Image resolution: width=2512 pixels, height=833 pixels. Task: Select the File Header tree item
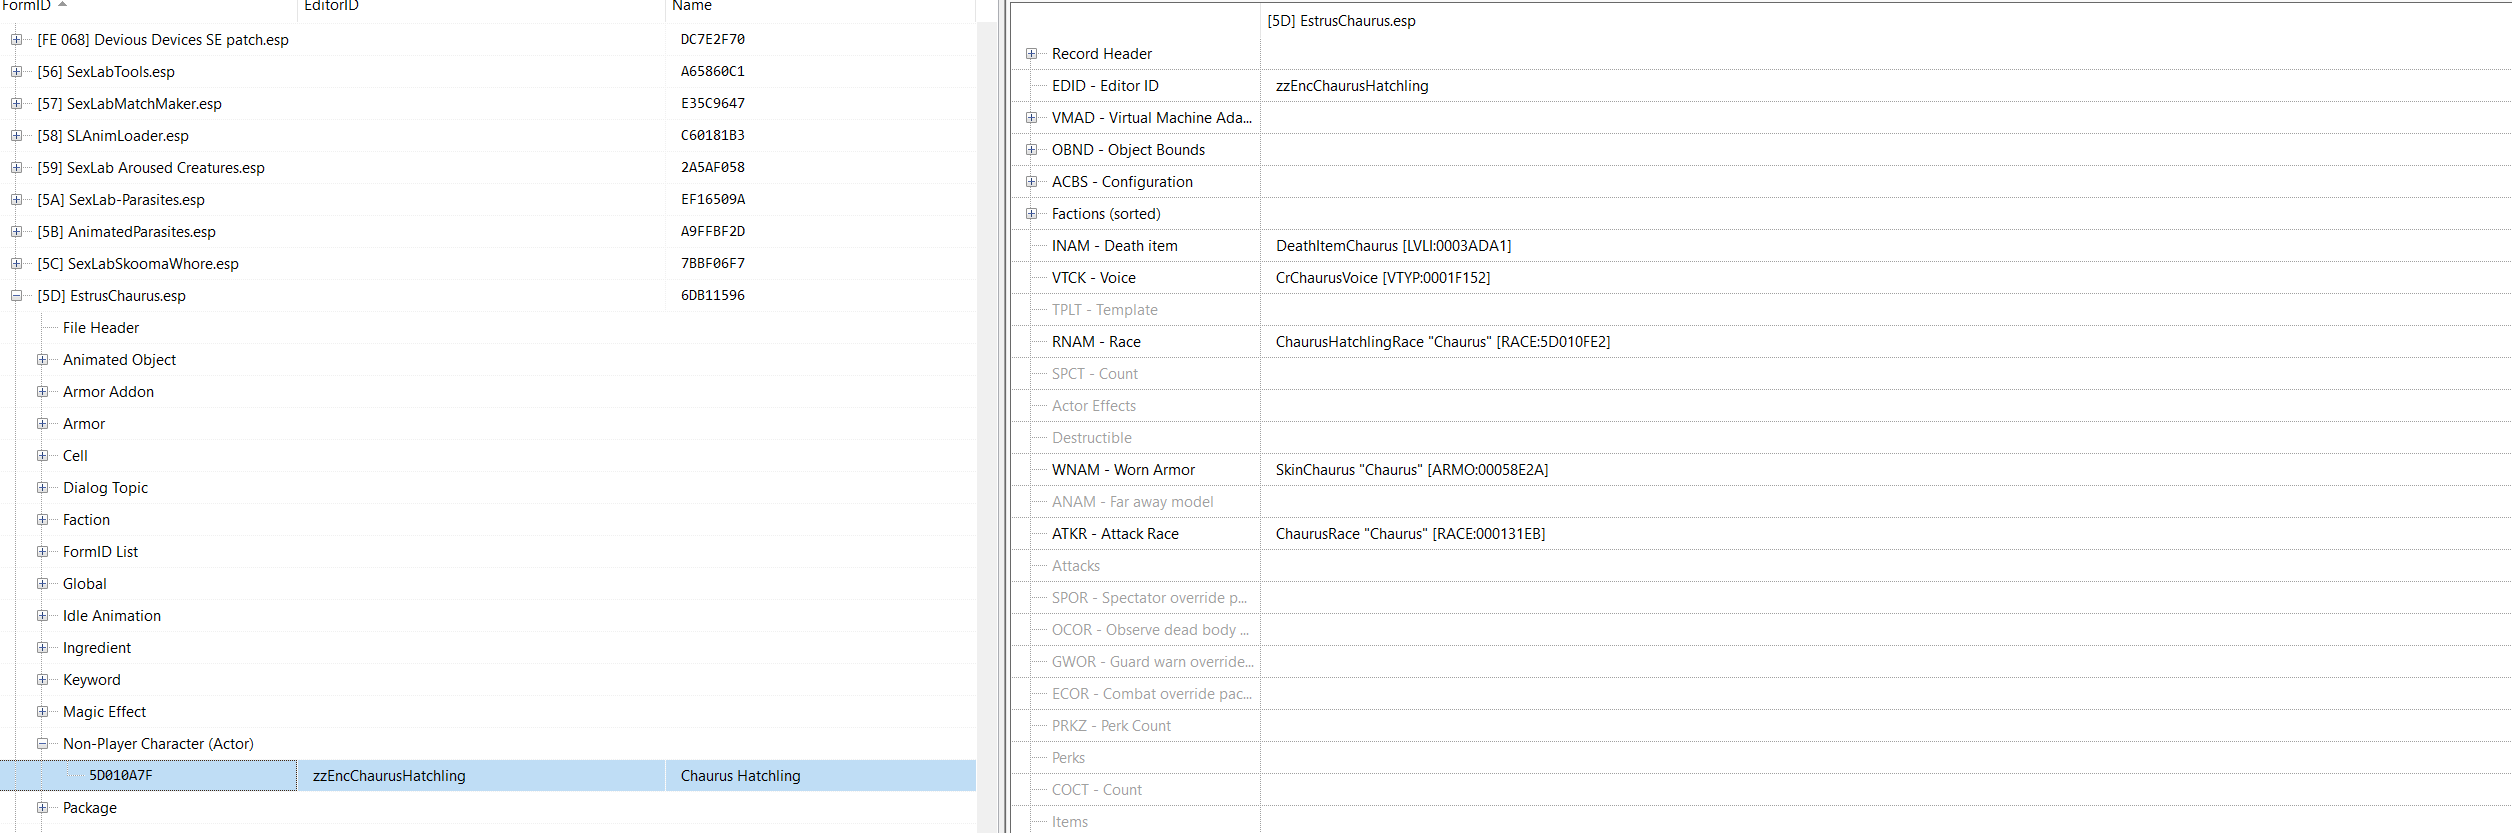click(101, 328)
